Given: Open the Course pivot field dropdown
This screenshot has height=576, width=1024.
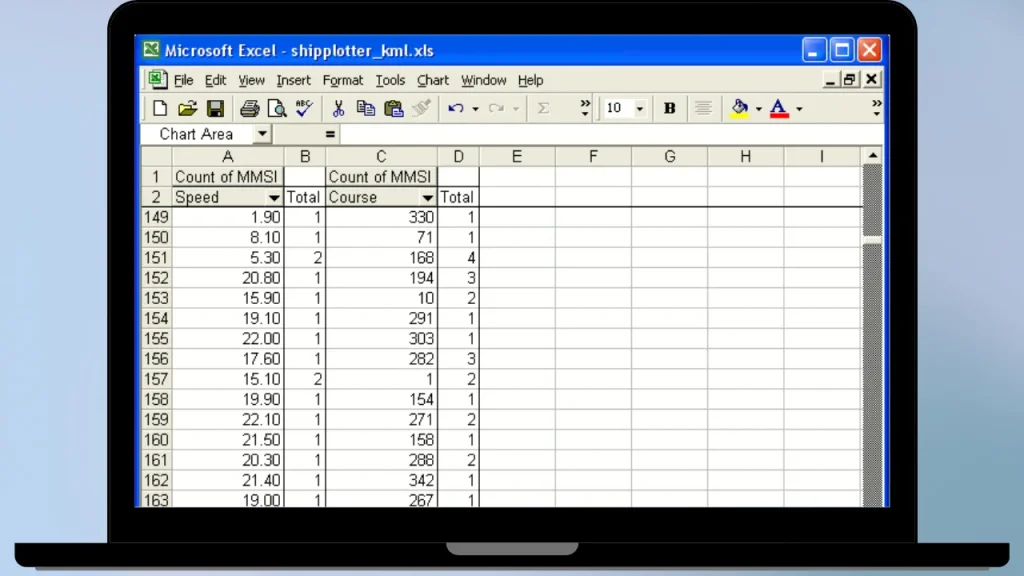Looking at the screenshot, I should pos(427,197).
